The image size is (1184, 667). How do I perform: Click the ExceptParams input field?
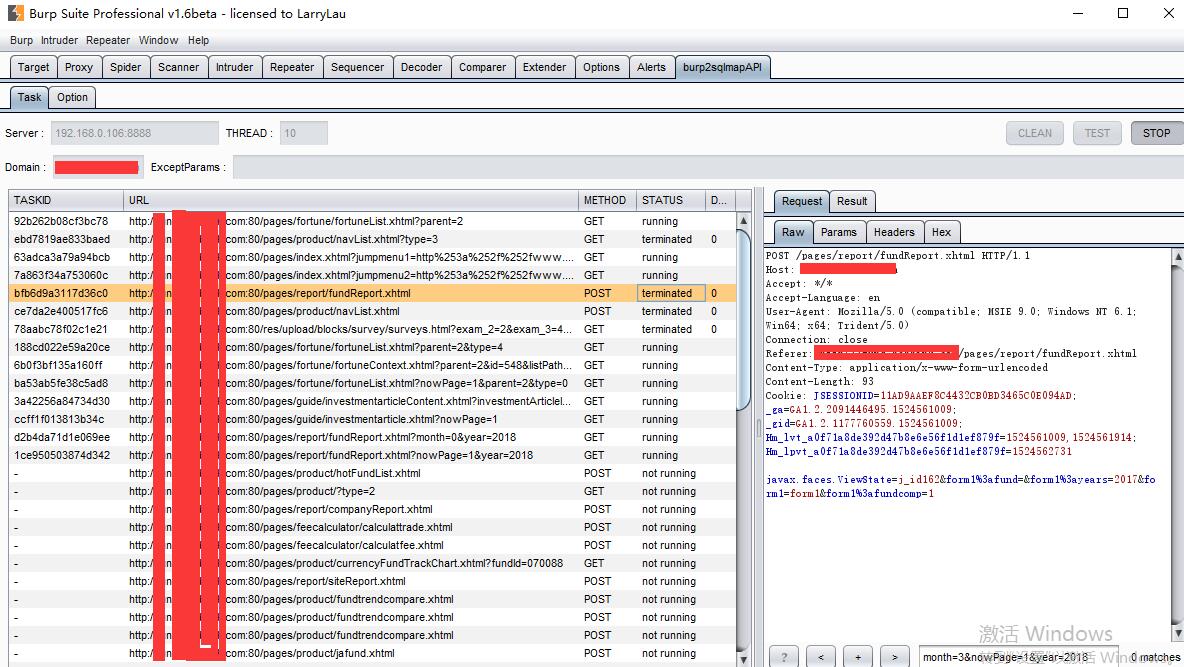tap(700, 167)
